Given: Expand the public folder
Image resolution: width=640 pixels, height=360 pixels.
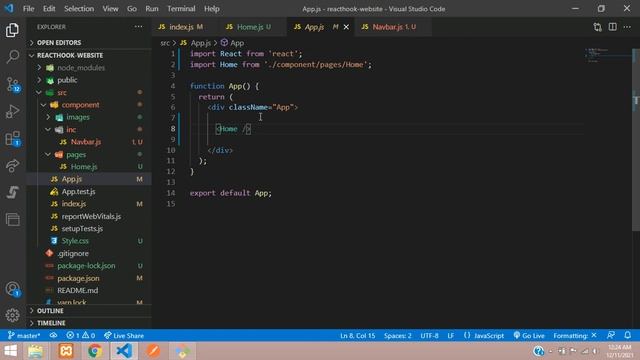Looking at the screenshot, I should click(89, 80).
